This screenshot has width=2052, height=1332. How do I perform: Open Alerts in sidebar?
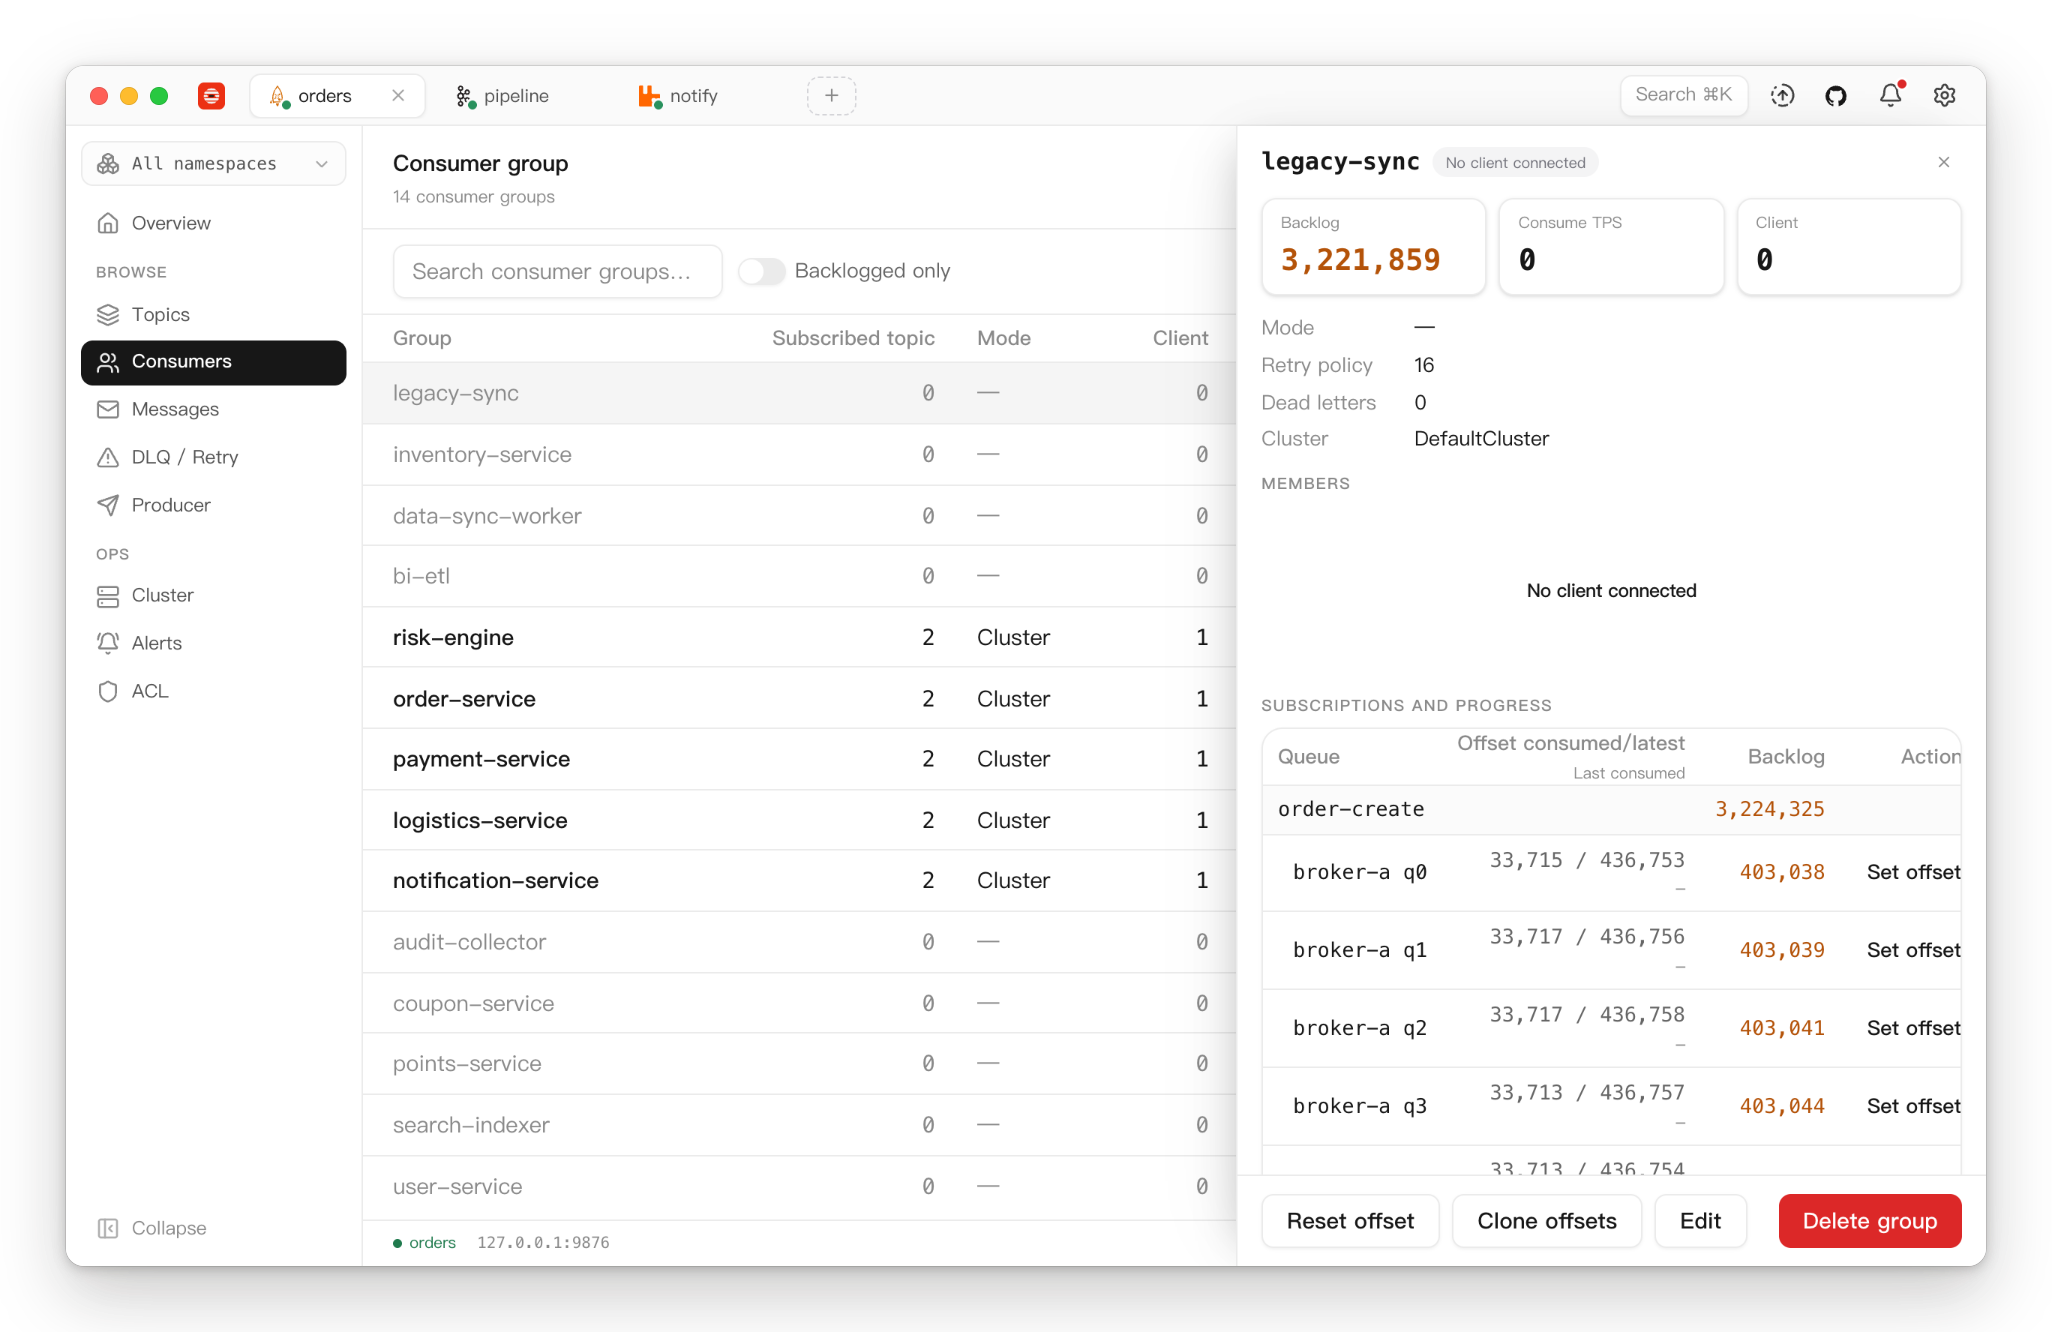pos(213,644)
